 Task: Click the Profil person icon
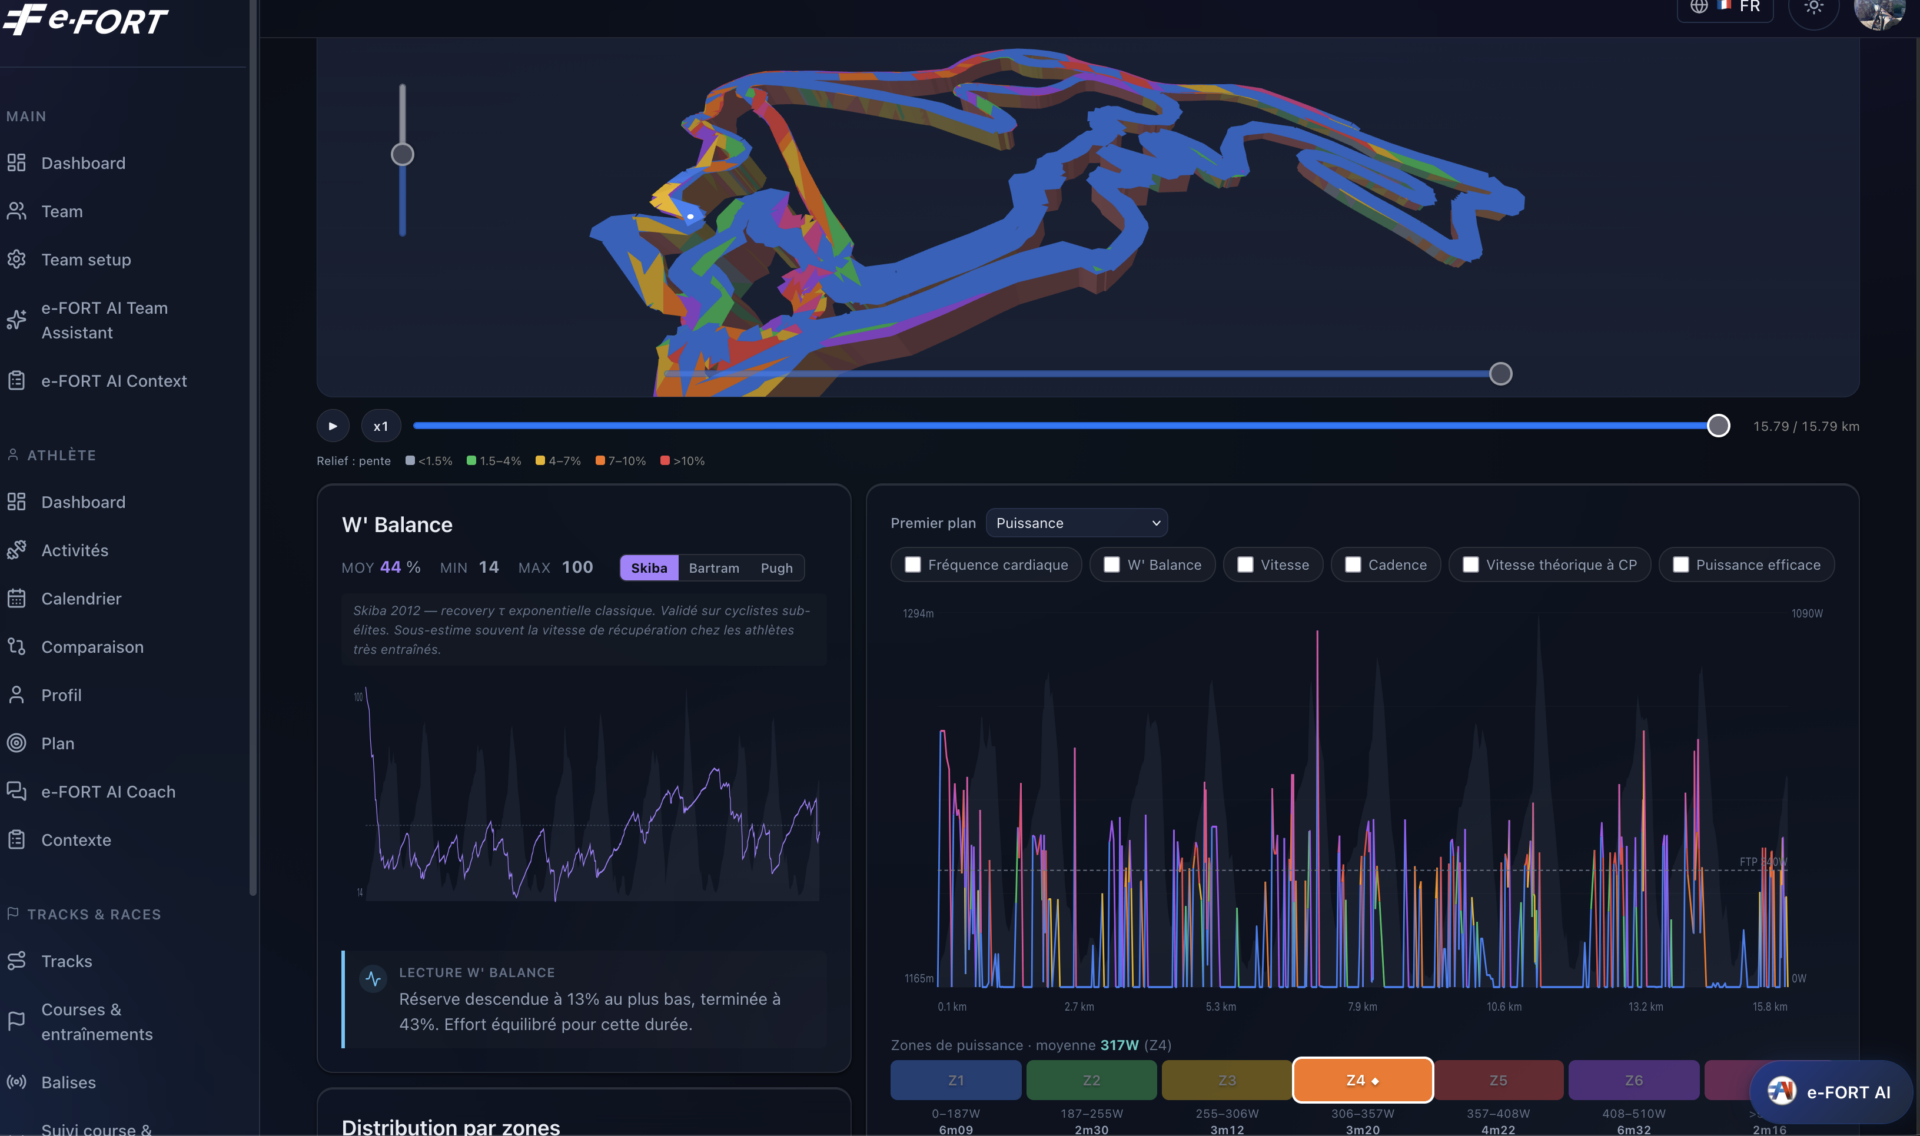pyautogui.click(x=16, y=695)
